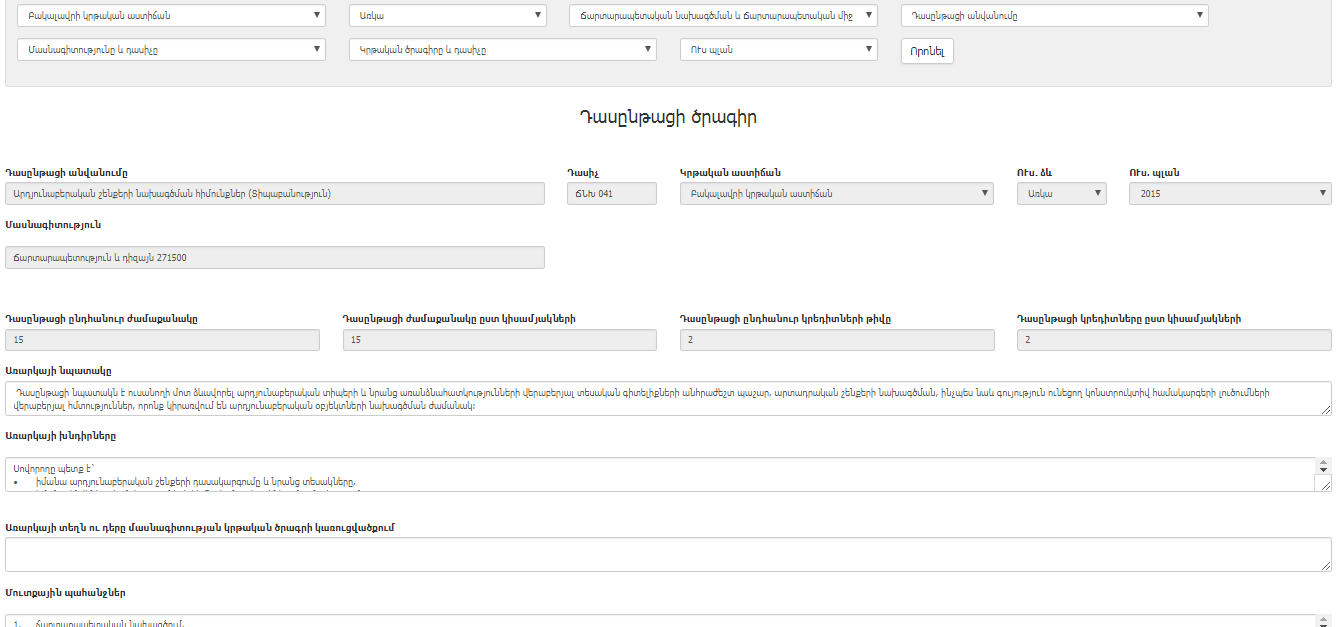Viewport: 1337px width, 627px height.
Task: Click the Դասիչ field with ՃՆհ 041
Action: pyautogui.click(x=611, y=194)
